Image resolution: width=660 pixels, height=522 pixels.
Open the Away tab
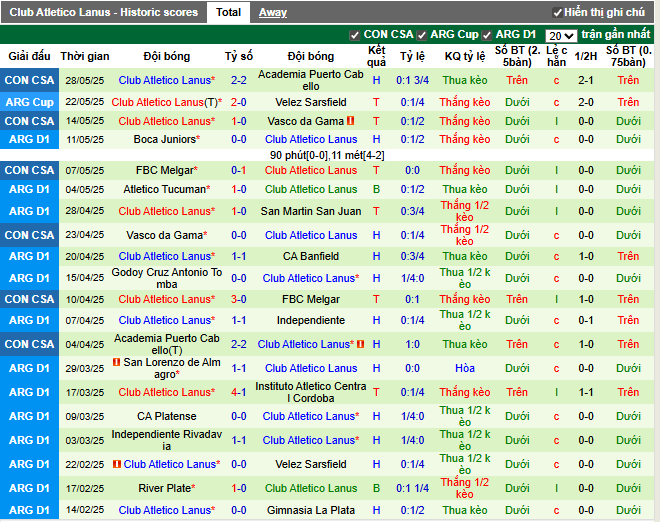coord(273,13)
